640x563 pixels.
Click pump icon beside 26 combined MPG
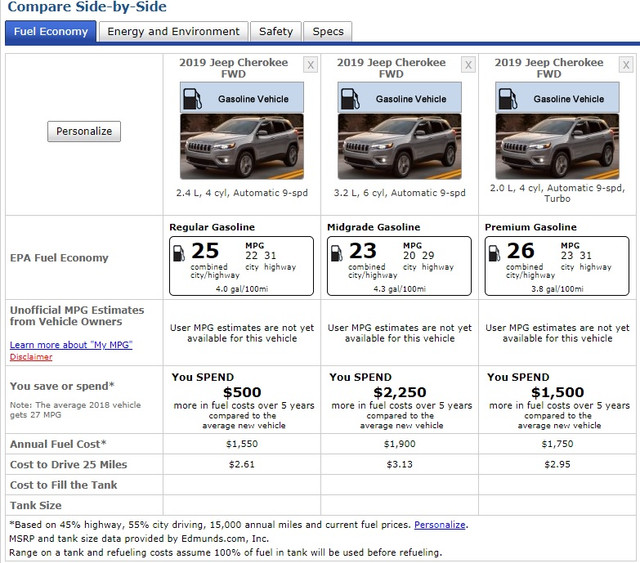pyautogui.click(x=494, y=253)
